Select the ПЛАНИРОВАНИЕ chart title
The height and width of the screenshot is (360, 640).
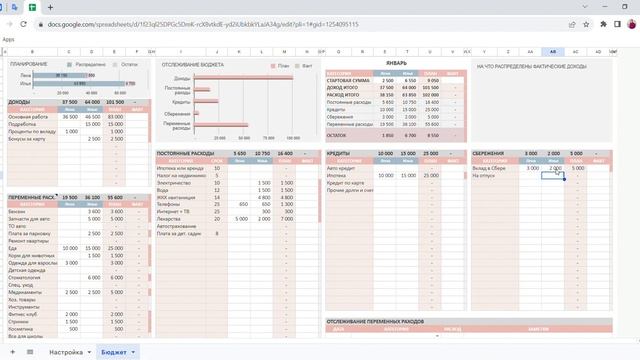click(29, 64)
